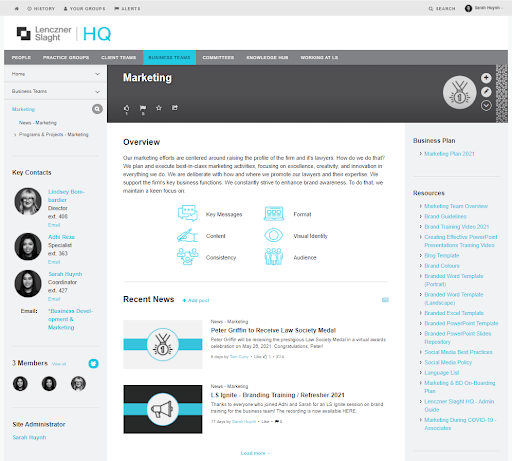Click Load more news posts
This screenshot has width=512, height=461.
coord(256,453)
